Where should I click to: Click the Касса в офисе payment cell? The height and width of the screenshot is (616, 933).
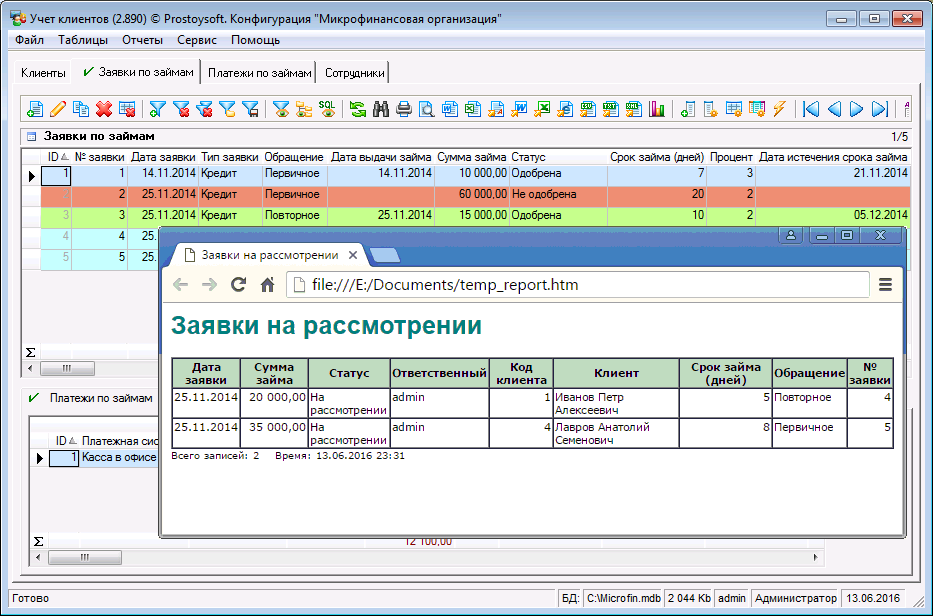(119, 457)
